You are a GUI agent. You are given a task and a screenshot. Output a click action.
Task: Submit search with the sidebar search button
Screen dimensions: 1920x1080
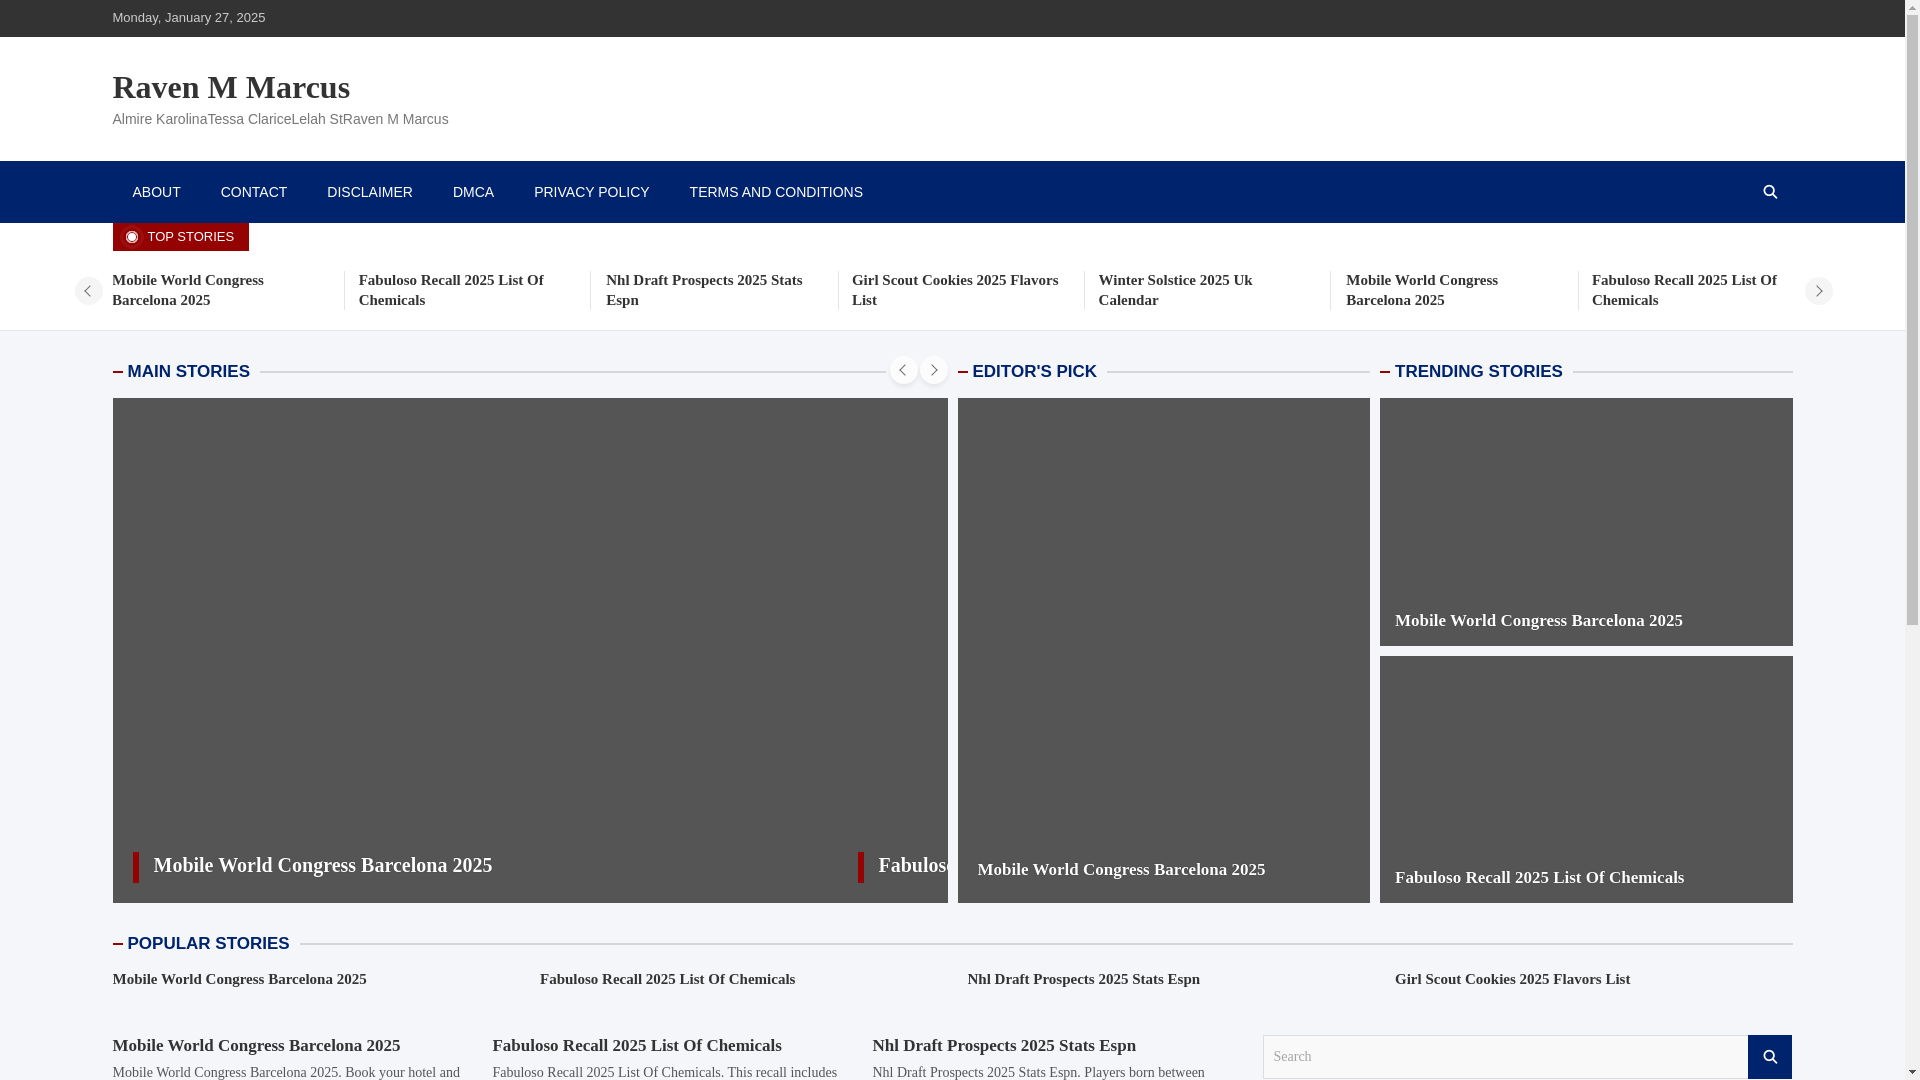click(1769, 1057)
